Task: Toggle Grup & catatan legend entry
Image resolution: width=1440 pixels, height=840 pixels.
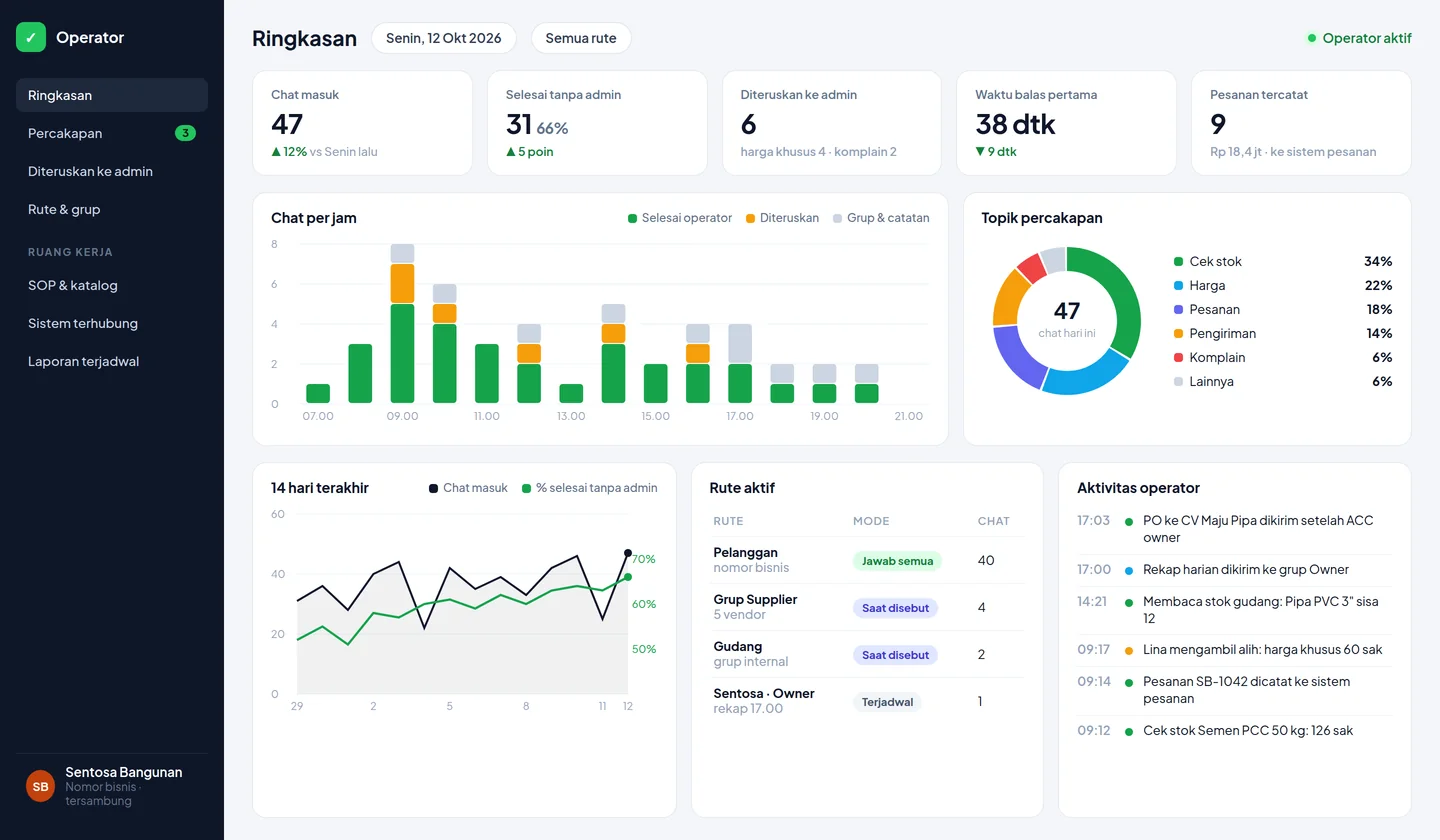Action: tap(881, 218)
